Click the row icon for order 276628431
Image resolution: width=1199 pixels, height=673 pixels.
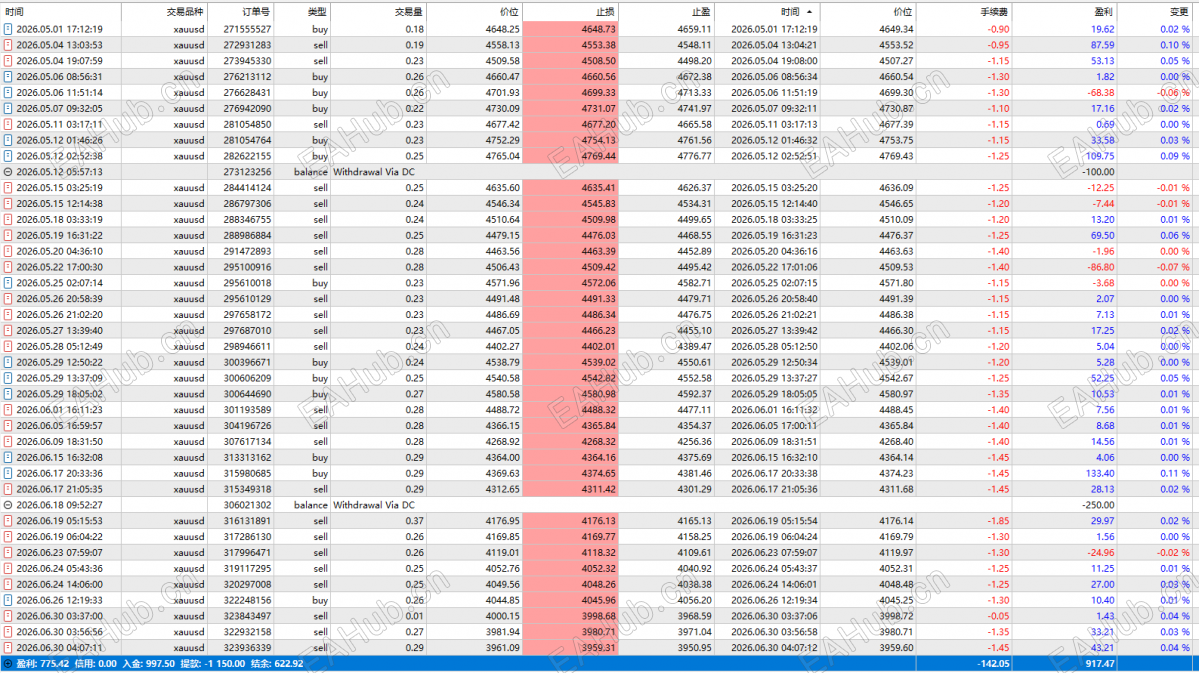(8, 93)
